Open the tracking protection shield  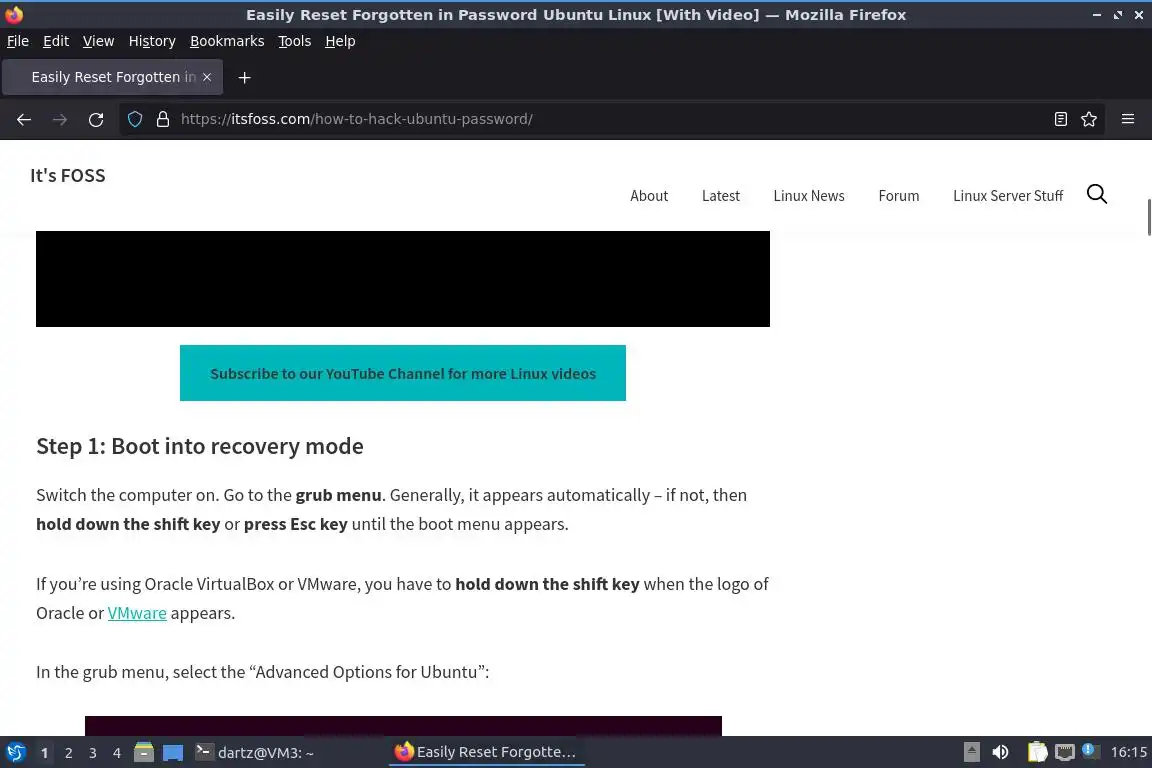pyautogui.click(x=135, y=119)
